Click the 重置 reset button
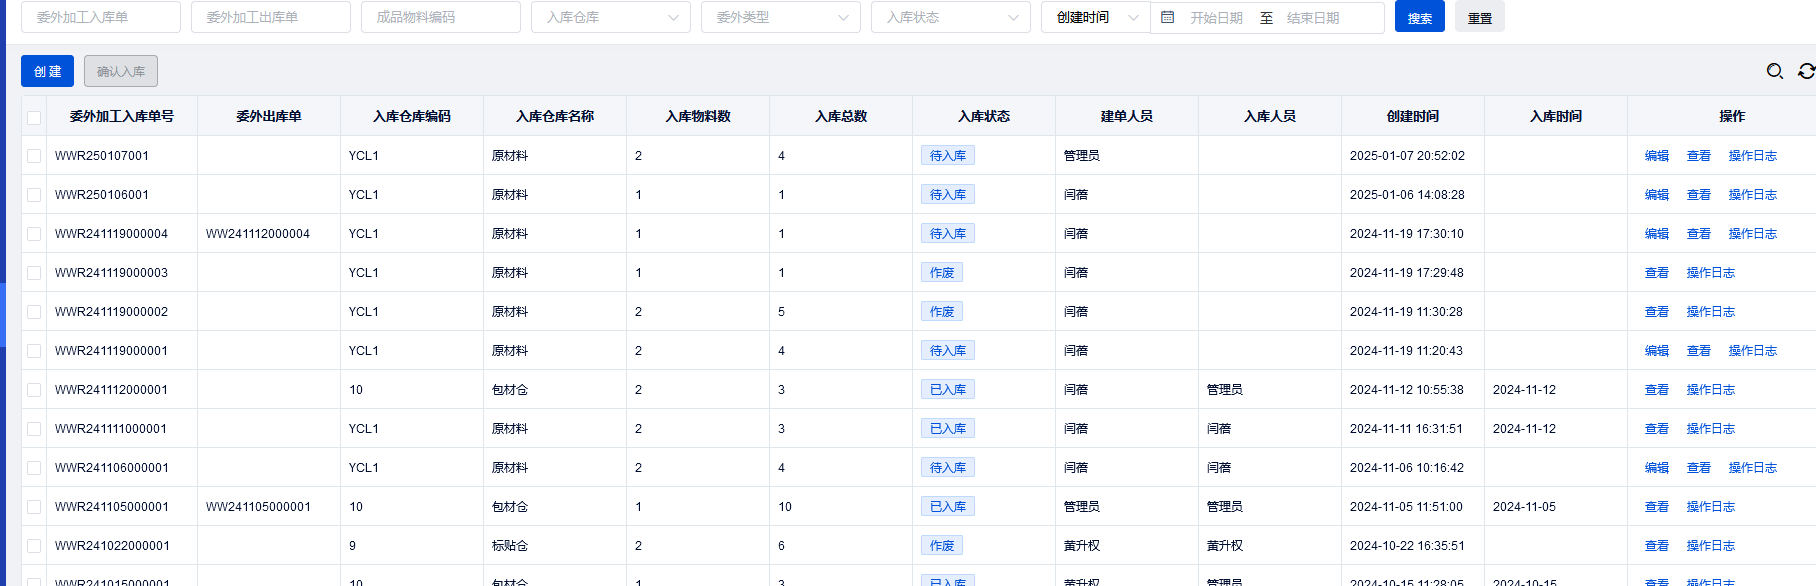This screenshot has width=1816, height=586. [x=1480, y=17]
